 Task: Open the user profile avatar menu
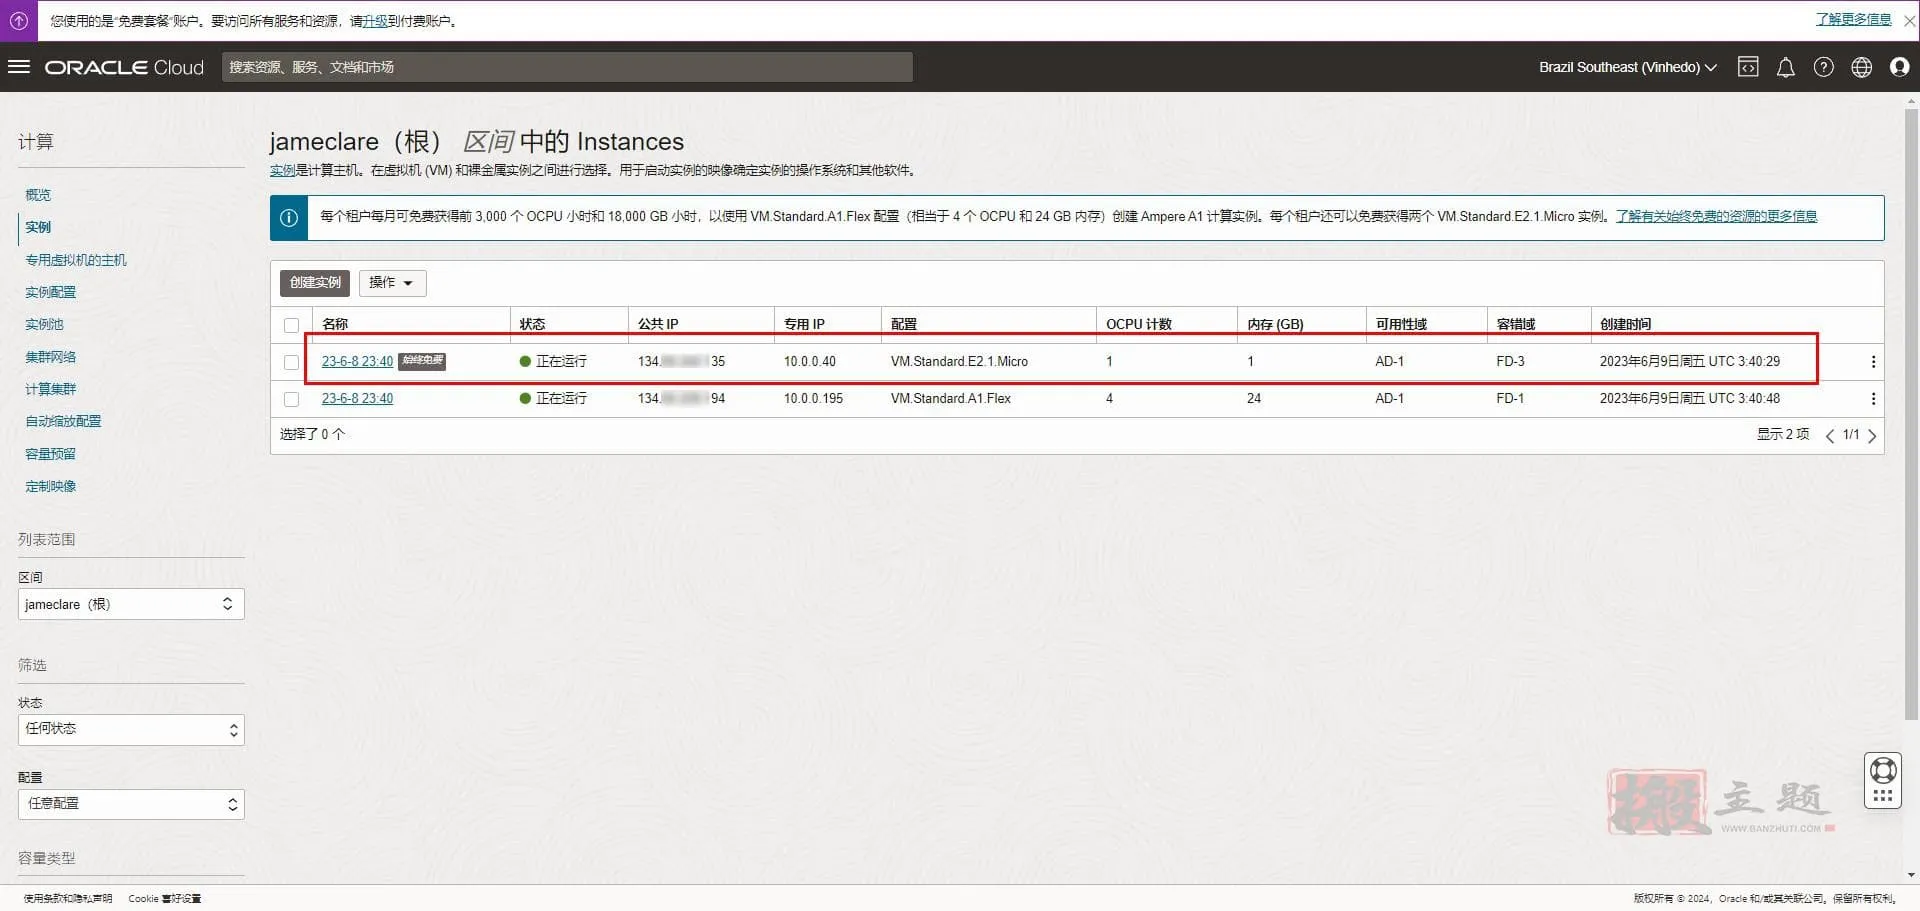click(x=1899, y=67)
